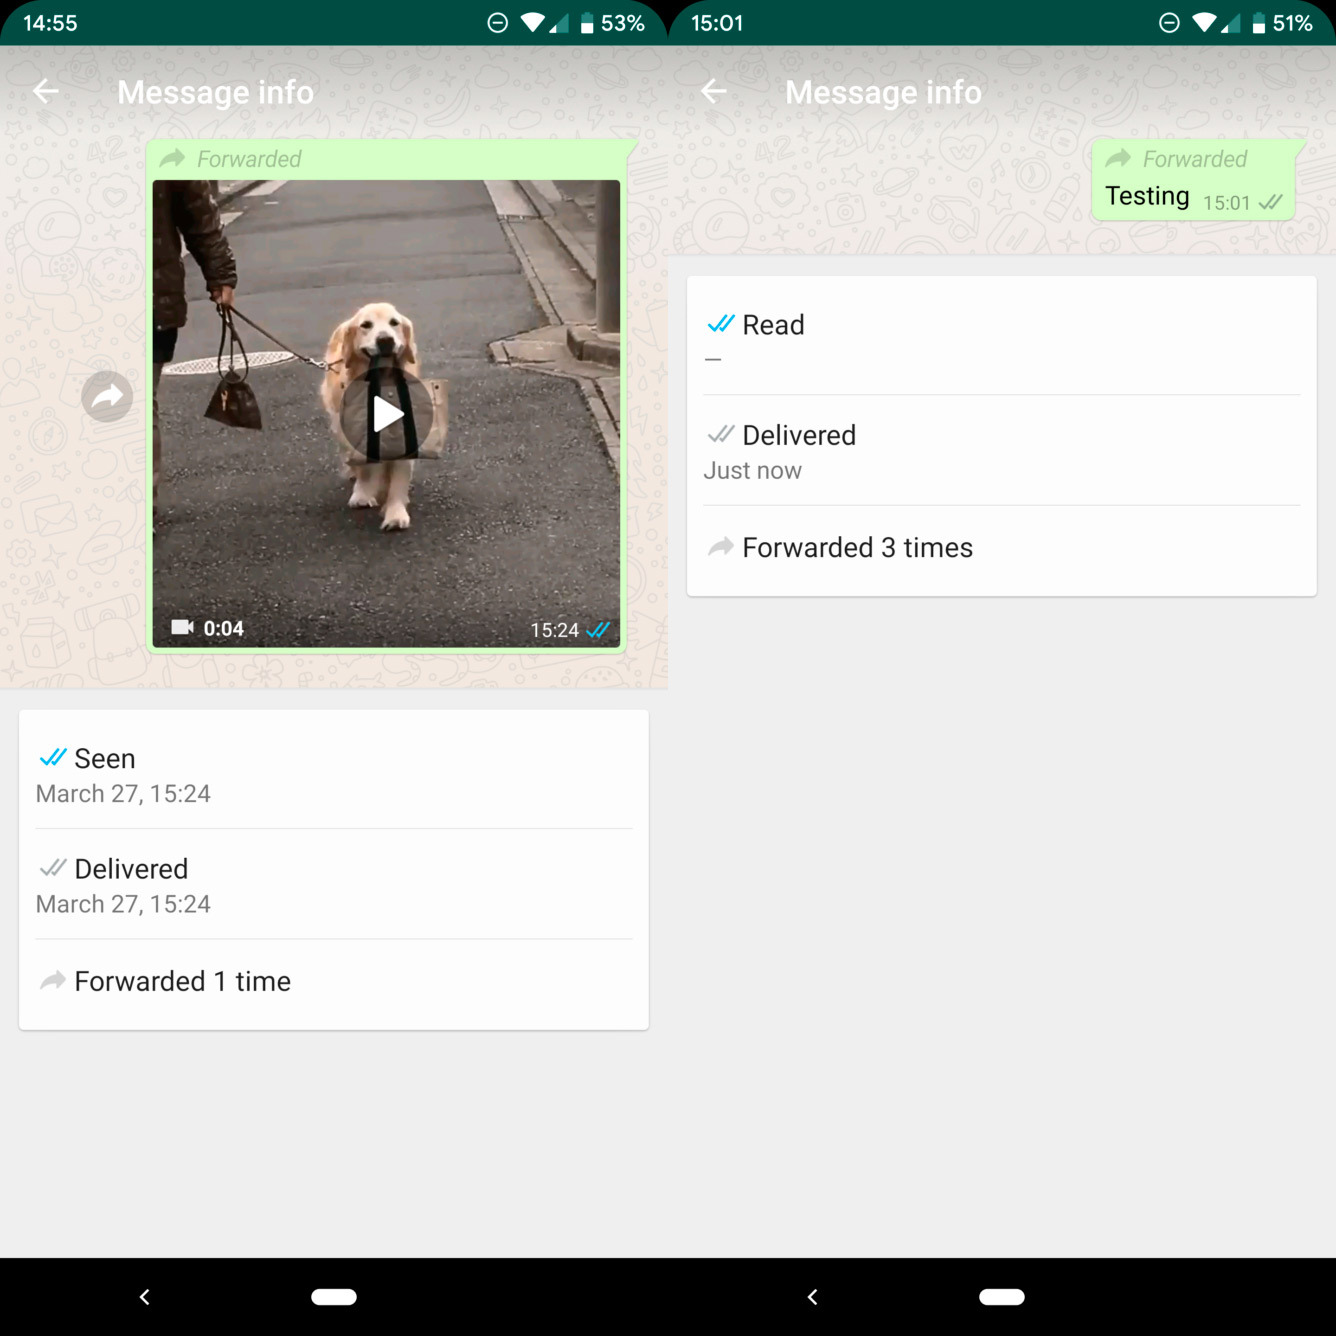Screen dimensions: 1336x1336
Task: Tap back arrow on left Message info screen
Action: [x=46, y=92]
